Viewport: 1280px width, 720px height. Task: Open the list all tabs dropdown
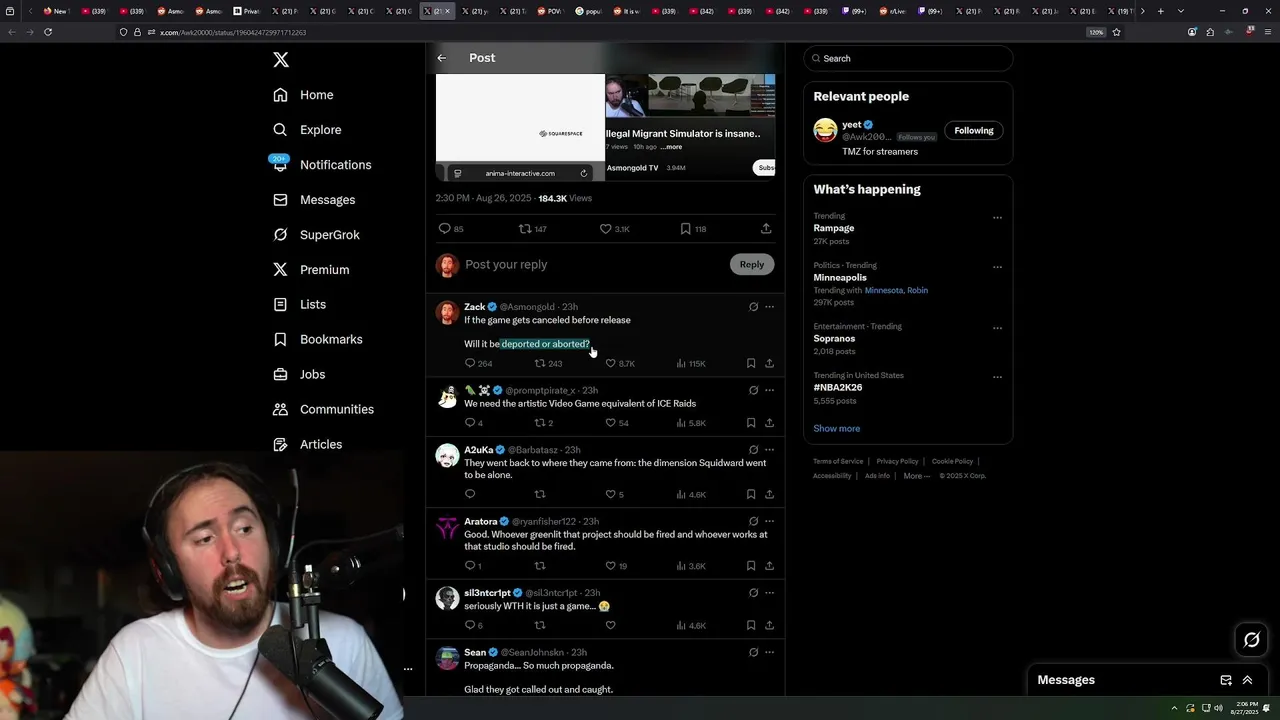tap(1181, 11)
